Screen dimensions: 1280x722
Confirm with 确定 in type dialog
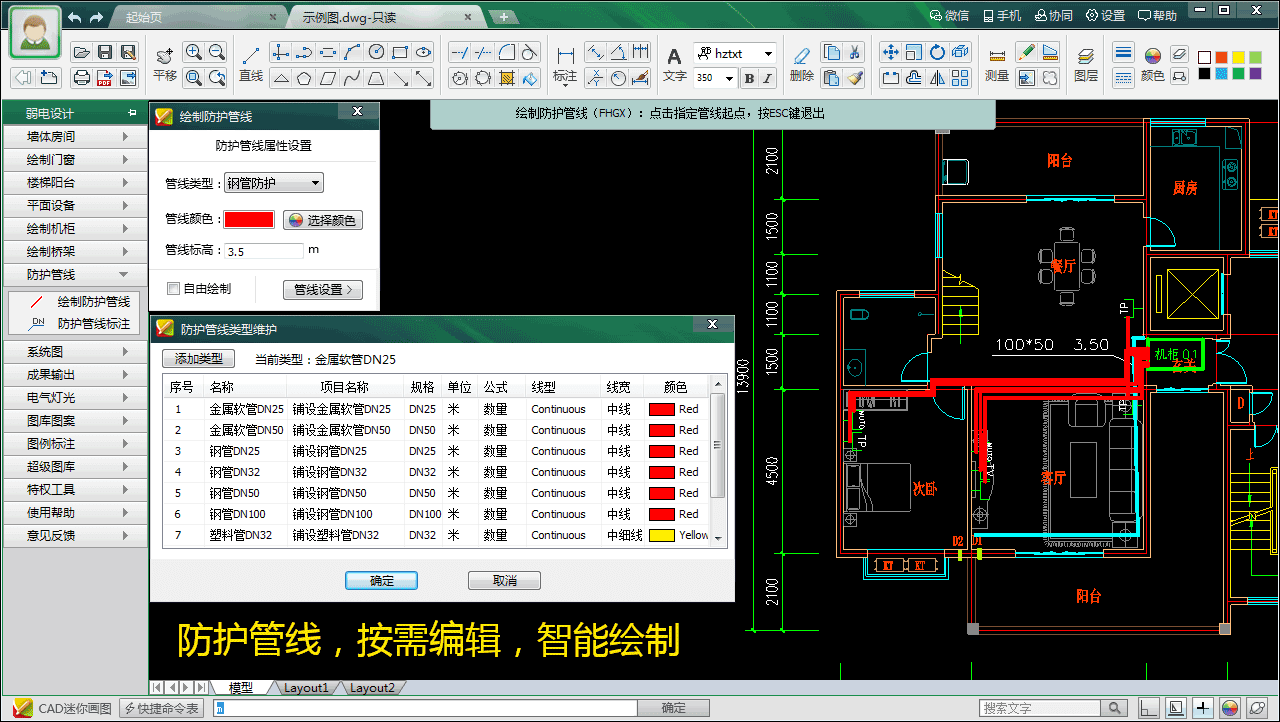click(381, 580)
